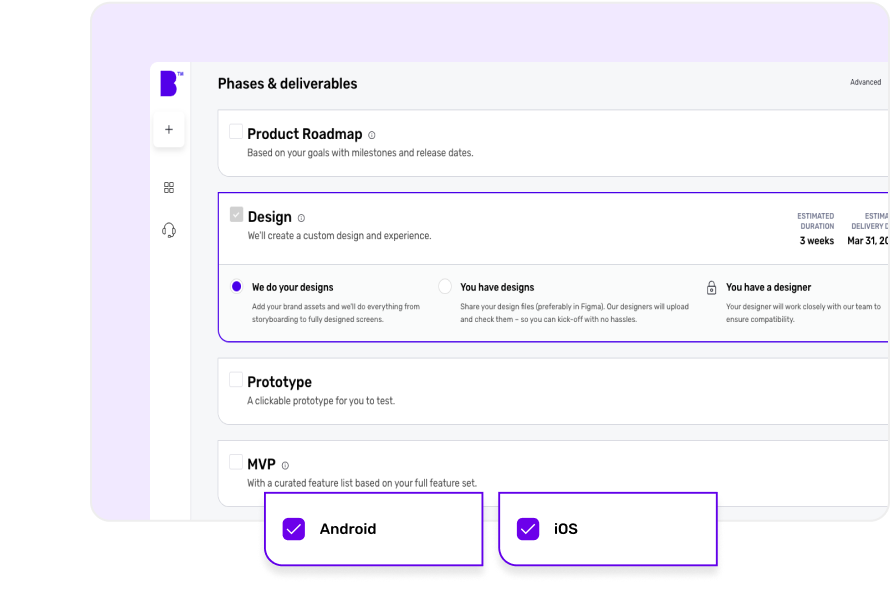Click the iOS label
This screenshot has height=611, width=892.
565,529
